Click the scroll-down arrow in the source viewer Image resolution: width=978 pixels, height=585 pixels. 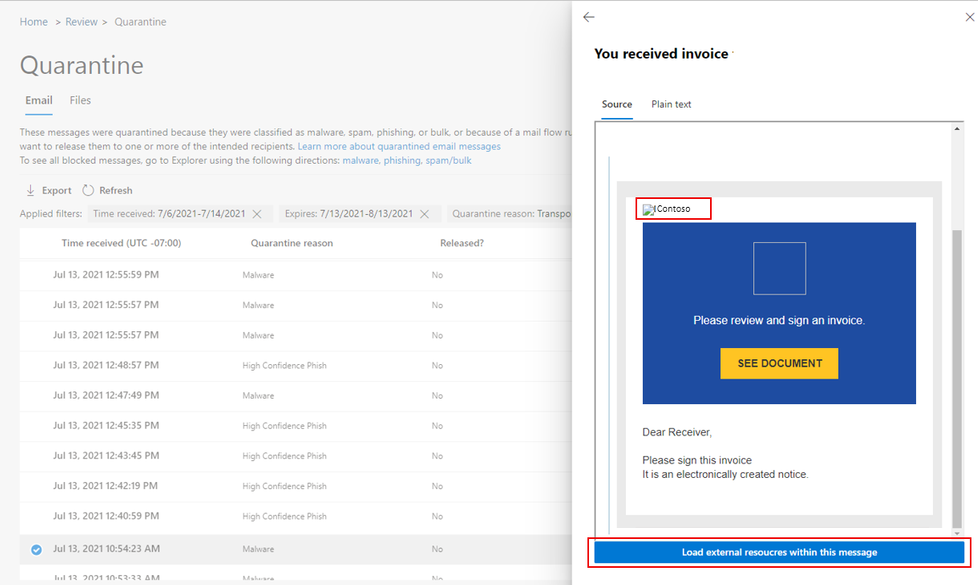click(956, 534)
